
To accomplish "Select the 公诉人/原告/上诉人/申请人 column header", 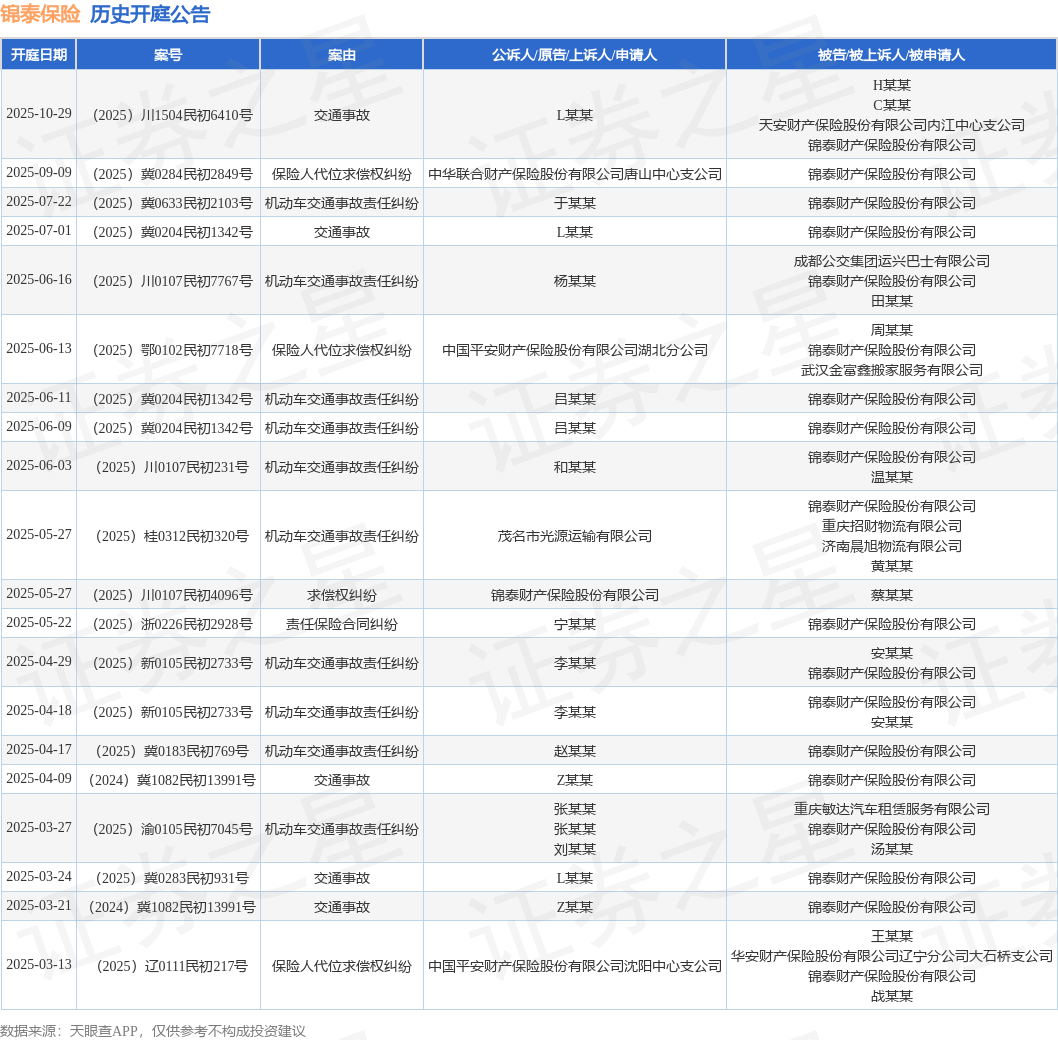I will 574,55.
